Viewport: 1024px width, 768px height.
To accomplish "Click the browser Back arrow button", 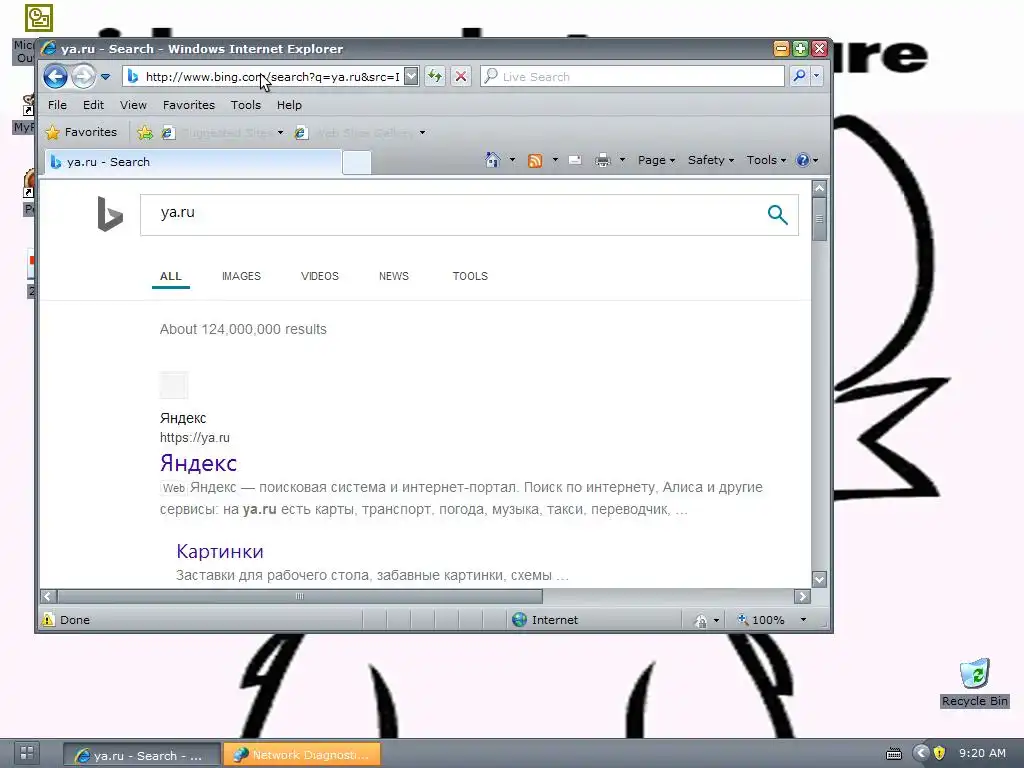I will (x=56, y=77).
